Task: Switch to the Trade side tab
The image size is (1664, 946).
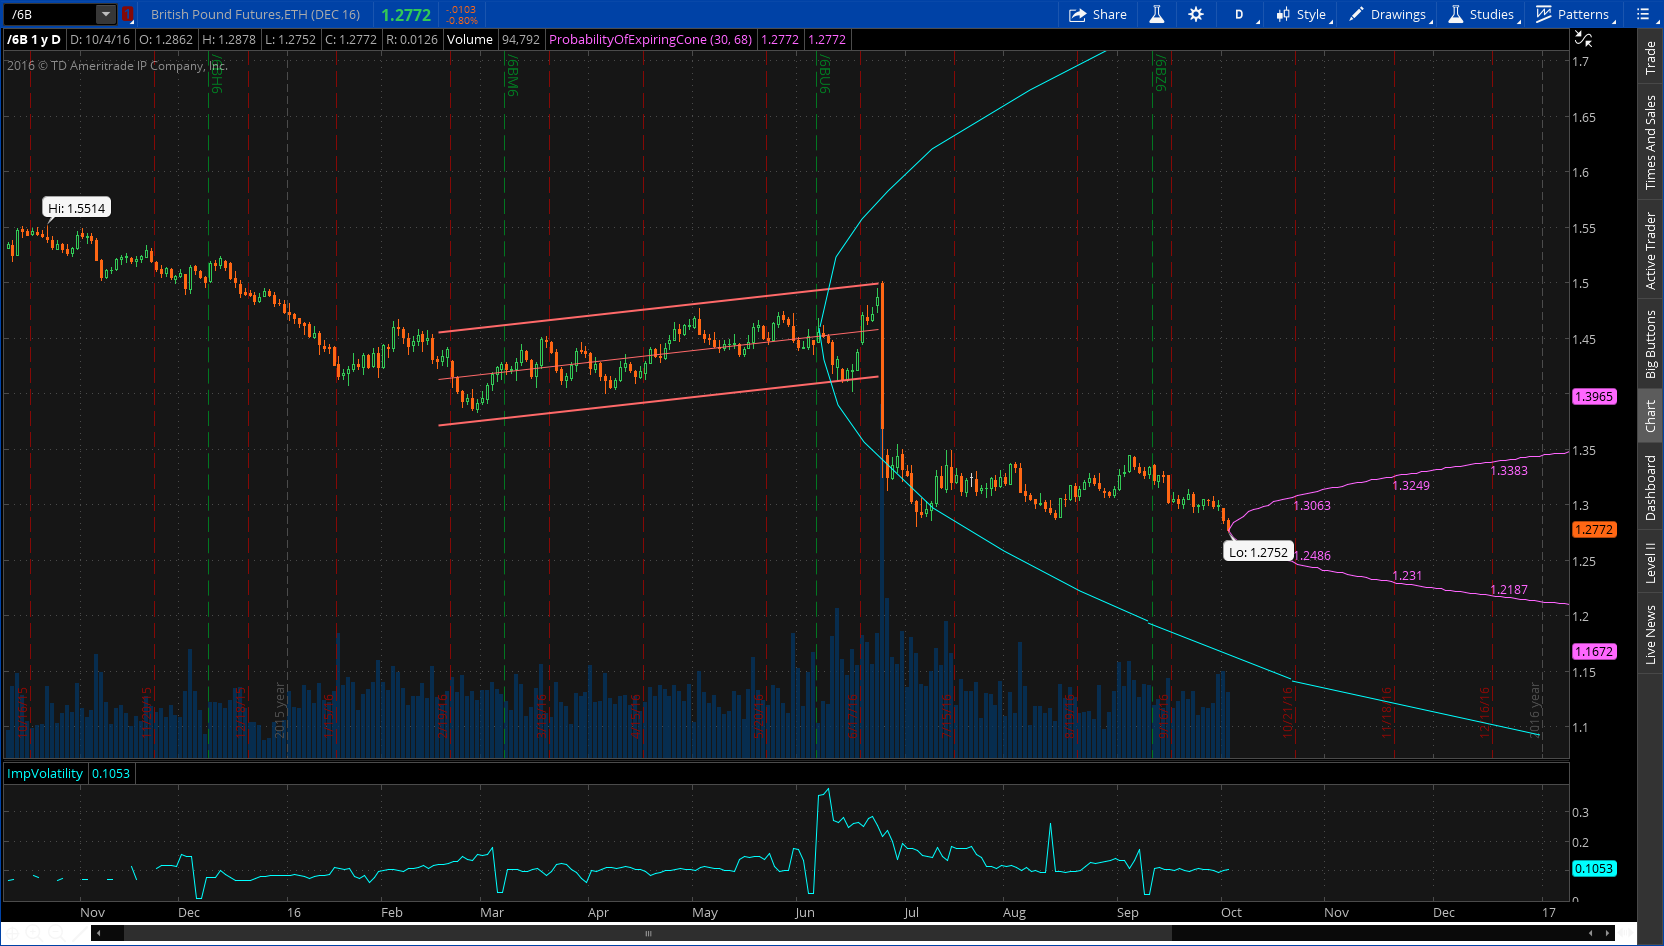Action: pyautogui.click(x=1651, y=58)
